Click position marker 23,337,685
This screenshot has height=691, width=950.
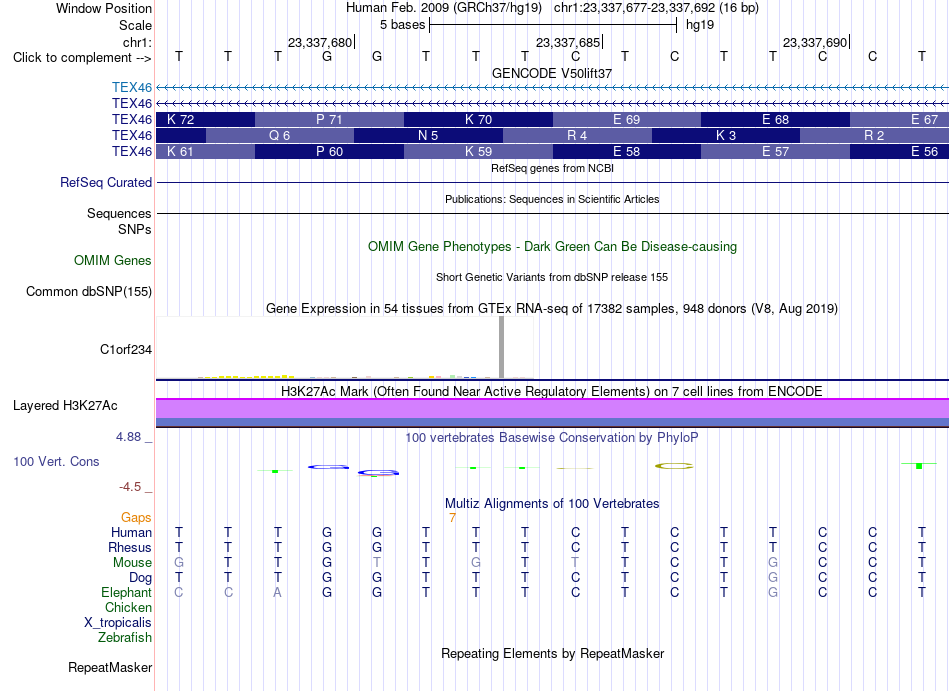[569, 42]
